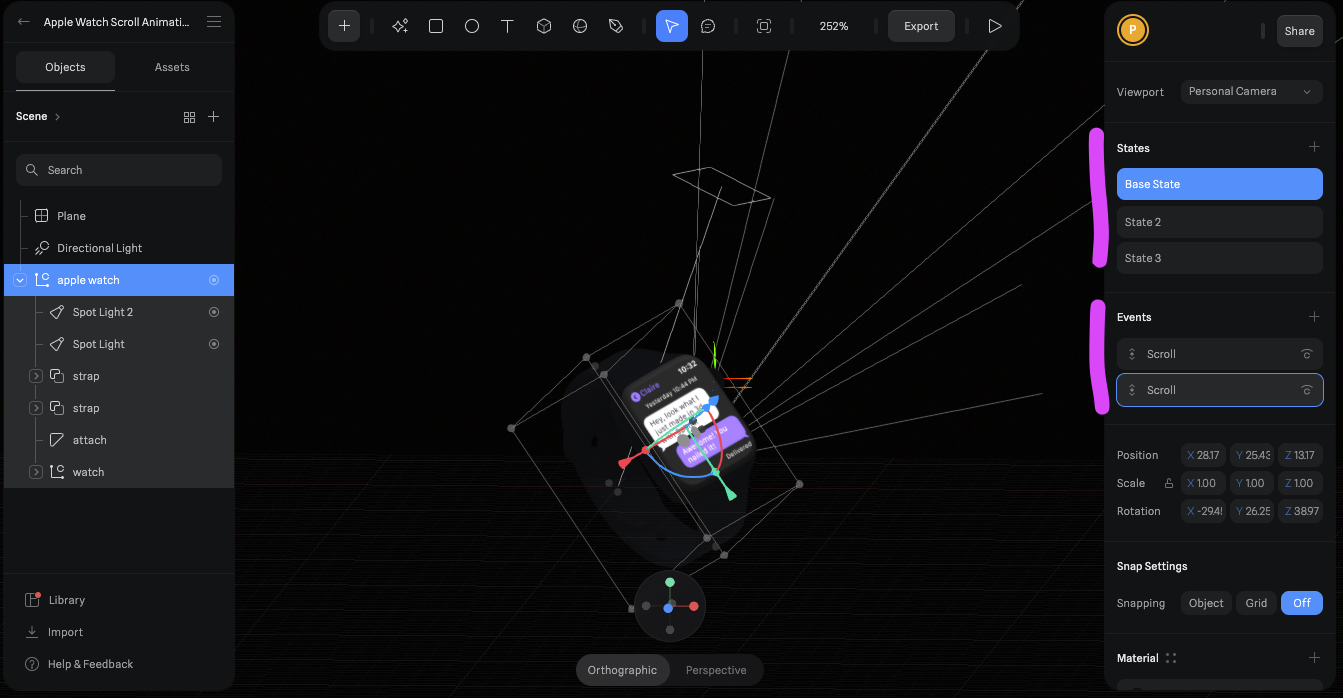
Task: Select the unhighlighted Scroll event above the selected one
Action: point(1220,354)
